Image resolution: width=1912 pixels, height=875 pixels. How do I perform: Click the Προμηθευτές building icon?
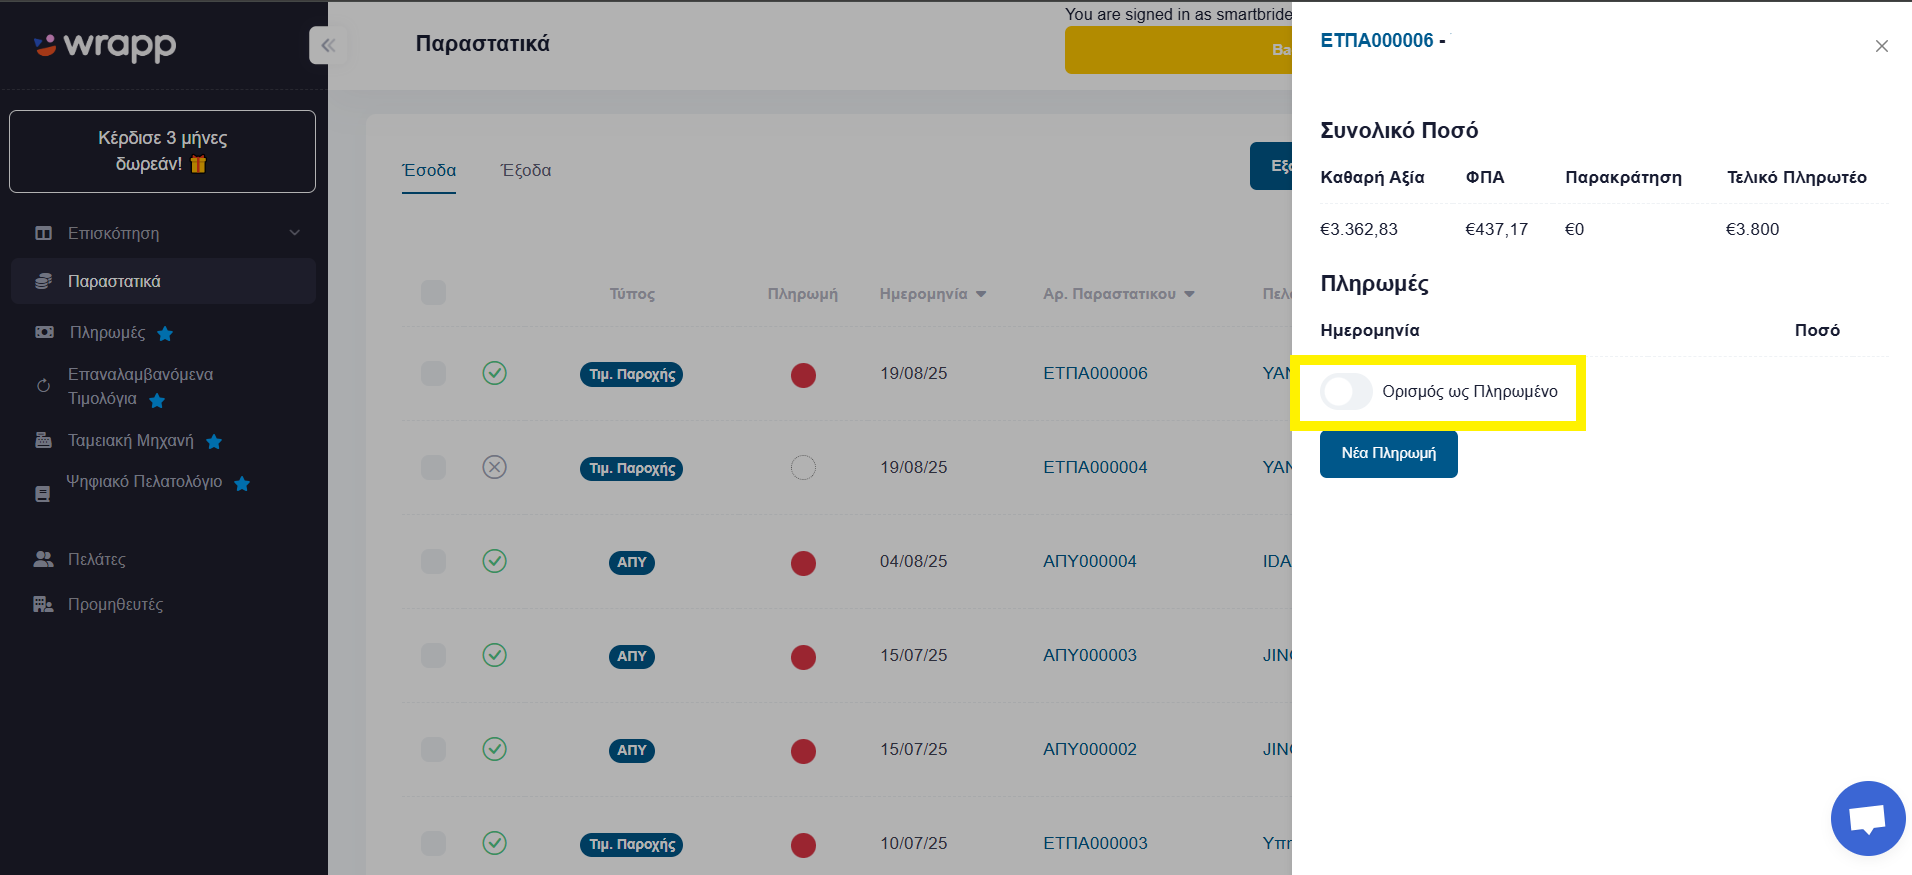43,604
